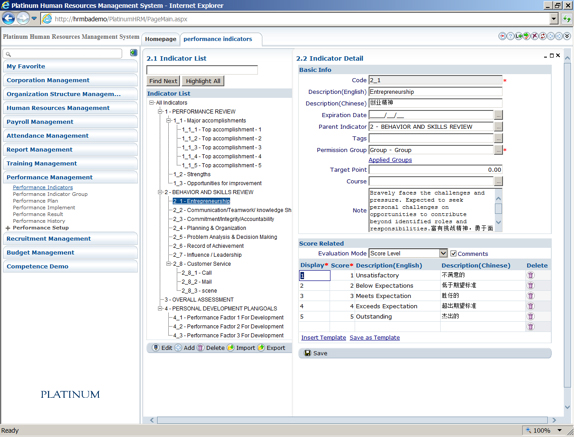Click Edit in the indicator list toolbar

pyautogui.click(x=162, y=348)
